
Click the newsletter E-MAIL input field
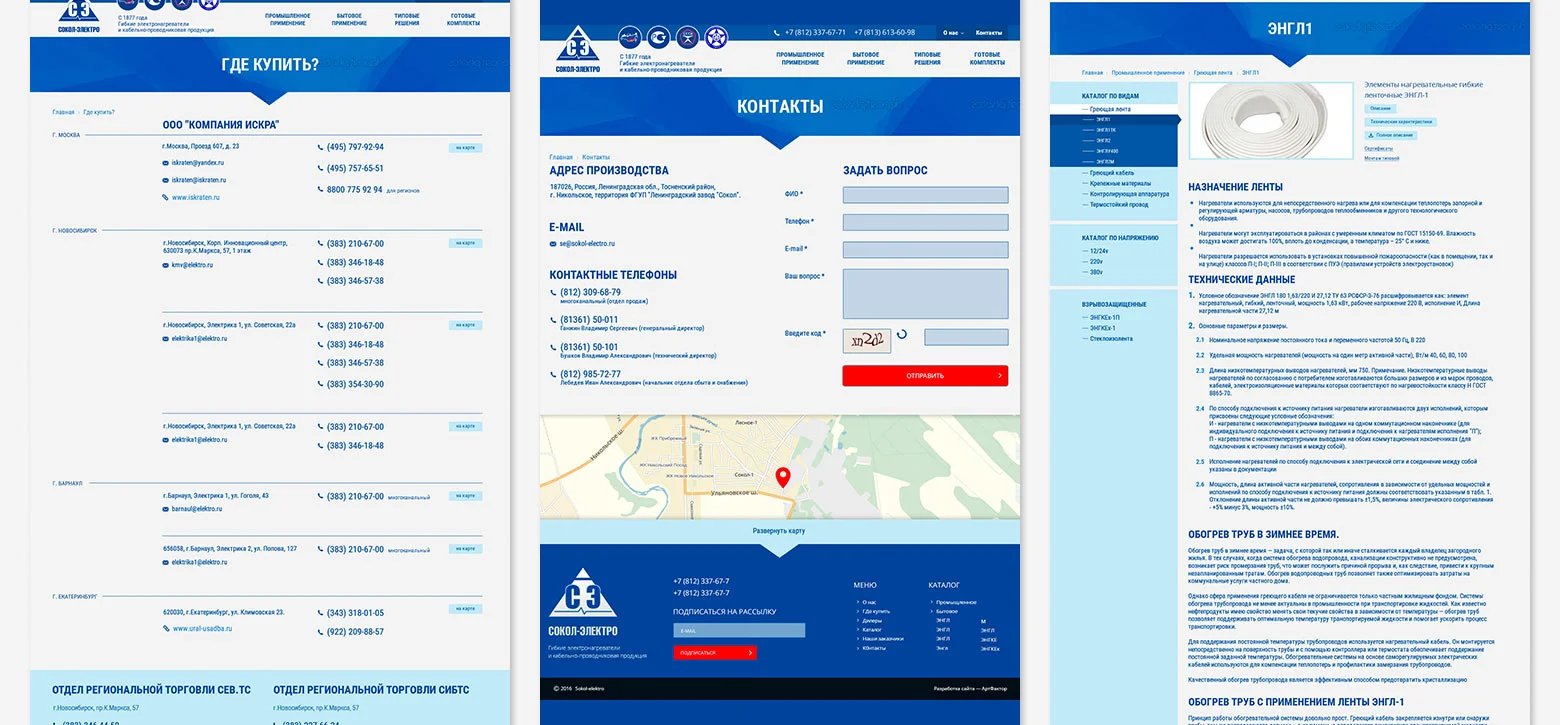739,631
